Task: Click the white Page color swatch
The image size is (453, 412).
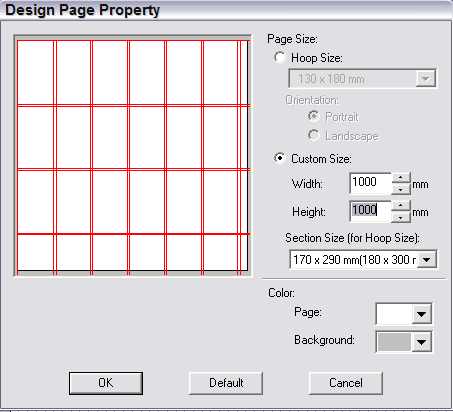Action: tap(394, 314)
